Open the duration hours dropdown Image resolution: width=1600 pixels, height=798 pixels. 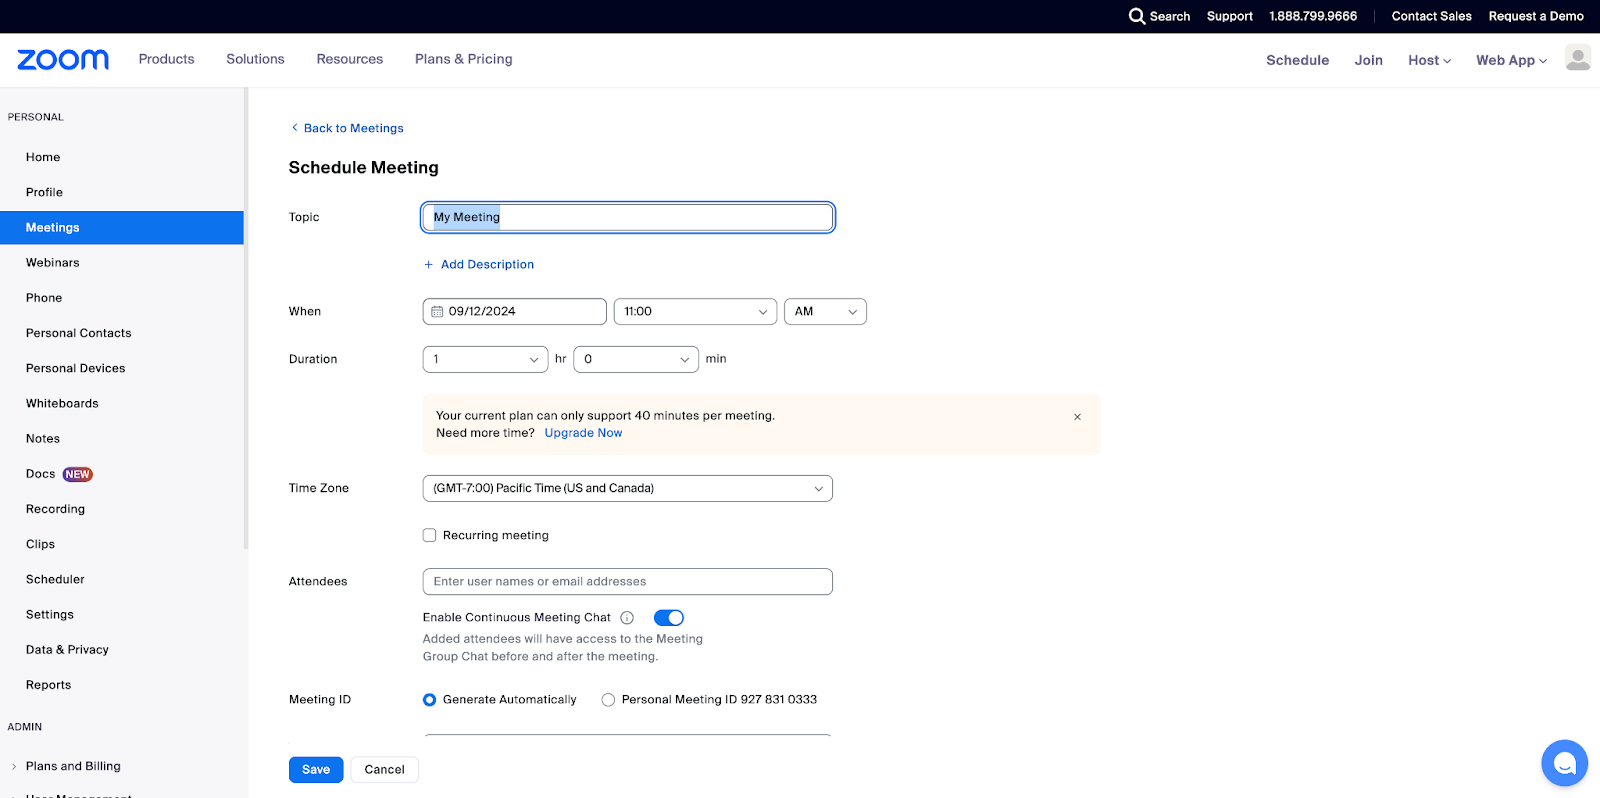coord(485,359)
